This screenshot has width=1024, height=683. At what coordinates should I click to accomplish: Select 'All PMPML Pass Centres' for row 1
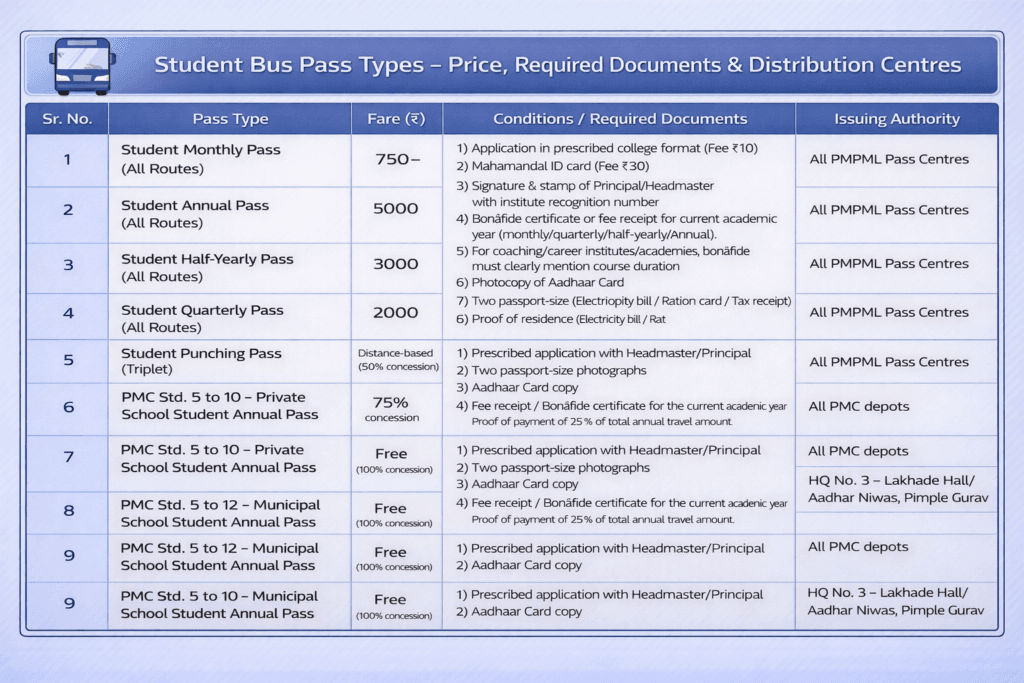click(x=896, y=158)
